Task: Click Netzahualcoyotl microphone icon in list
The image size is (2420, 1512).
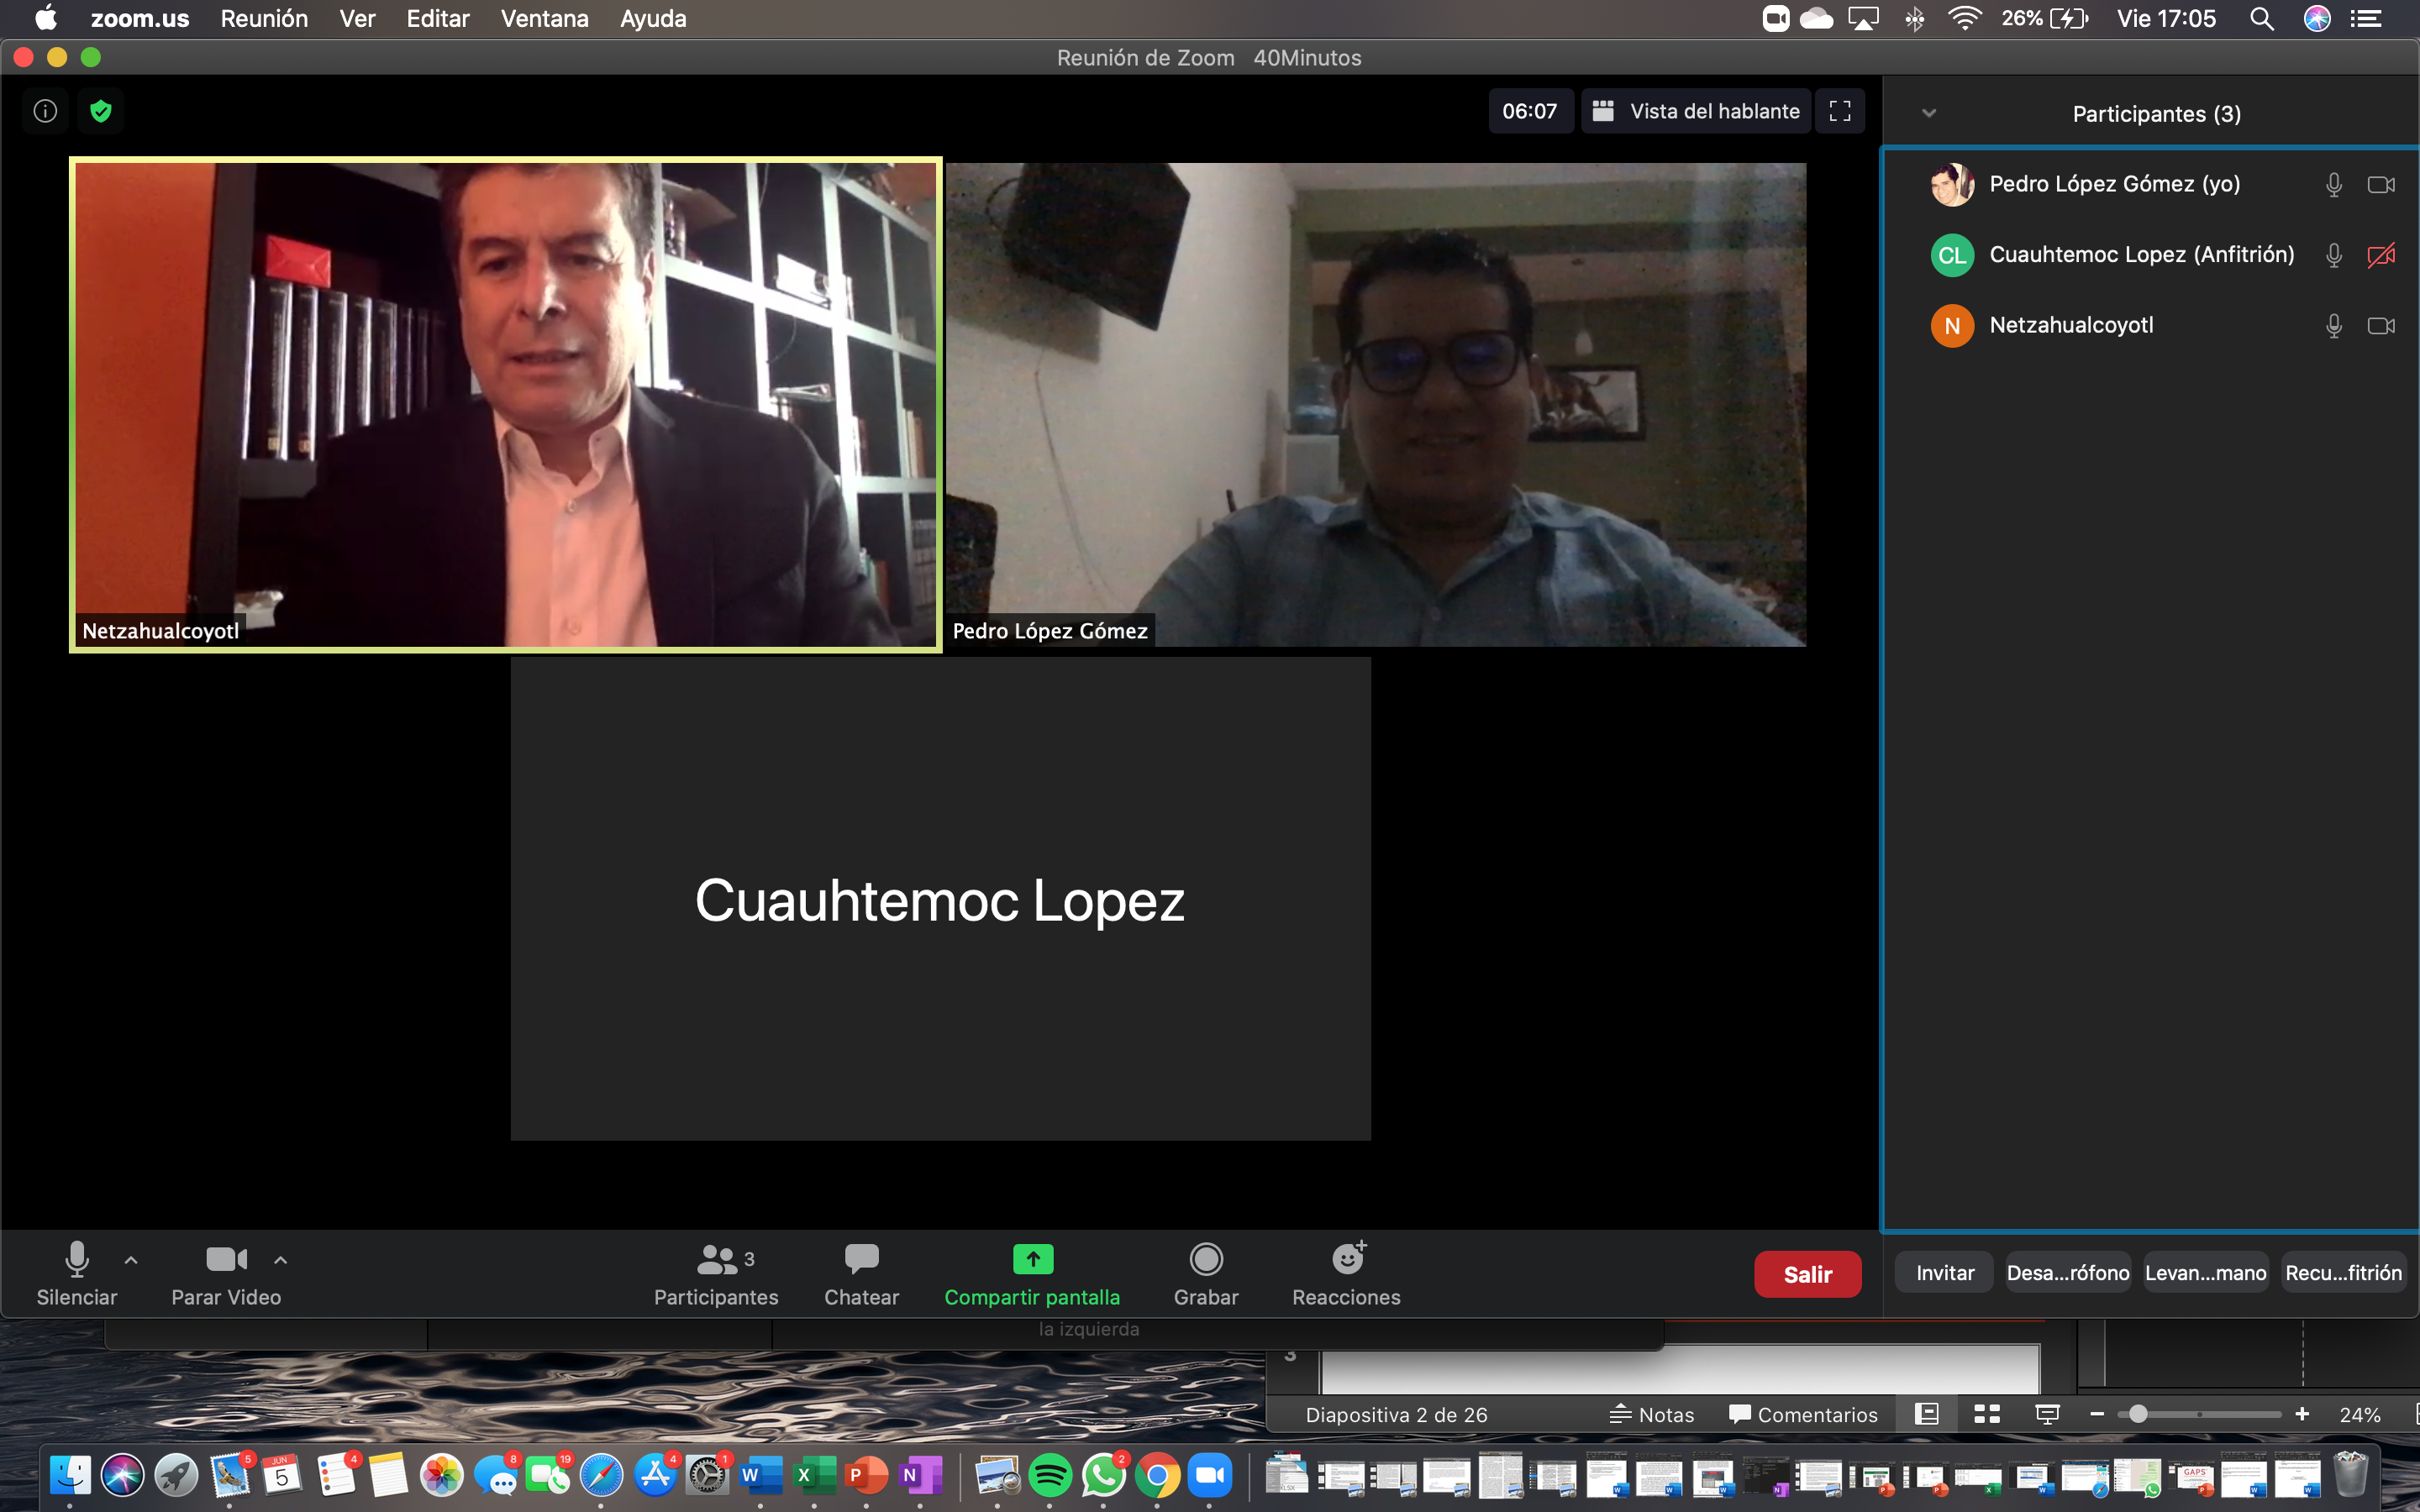Action: click(x=2334, y=326)
